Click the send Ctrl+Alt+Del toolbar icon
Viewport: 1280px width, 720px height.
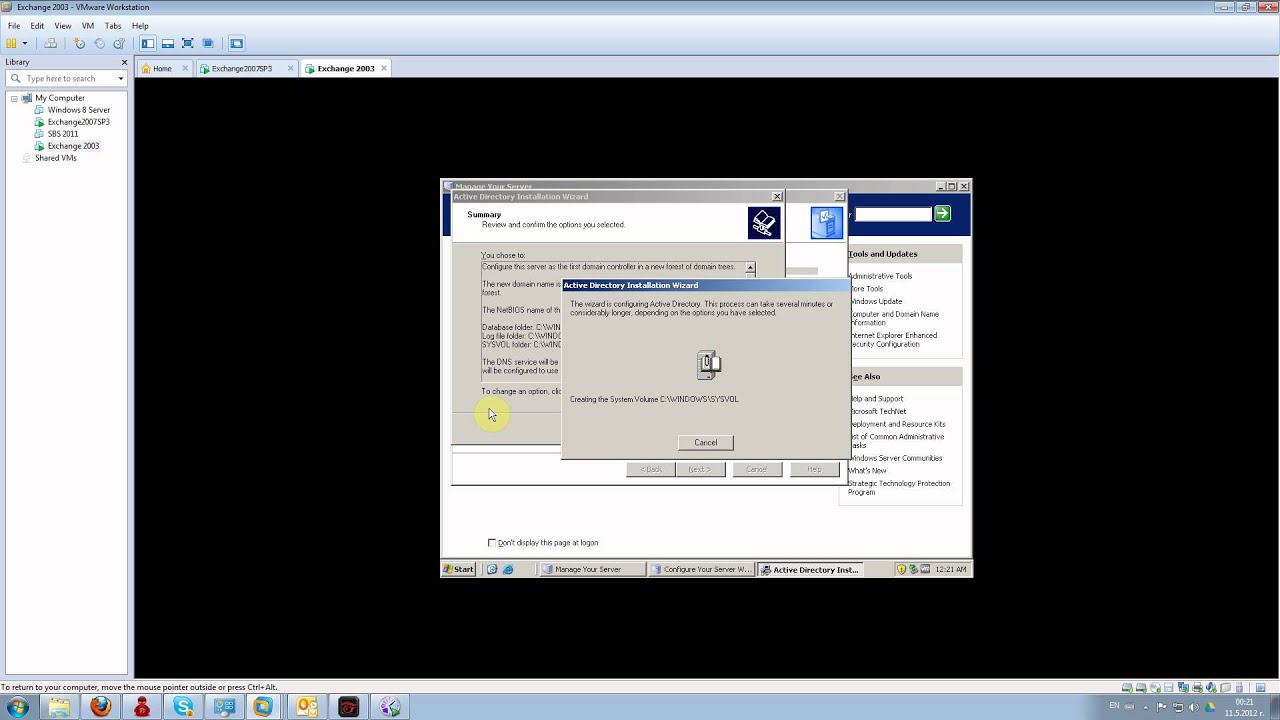[50, 43]
